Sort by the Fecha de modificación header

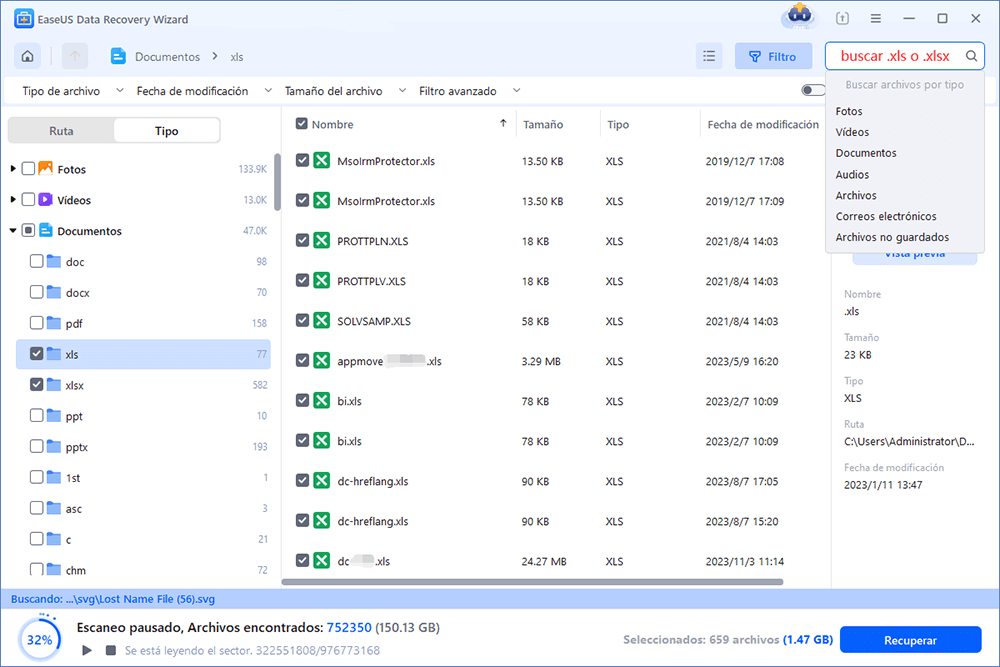(763, 124)
